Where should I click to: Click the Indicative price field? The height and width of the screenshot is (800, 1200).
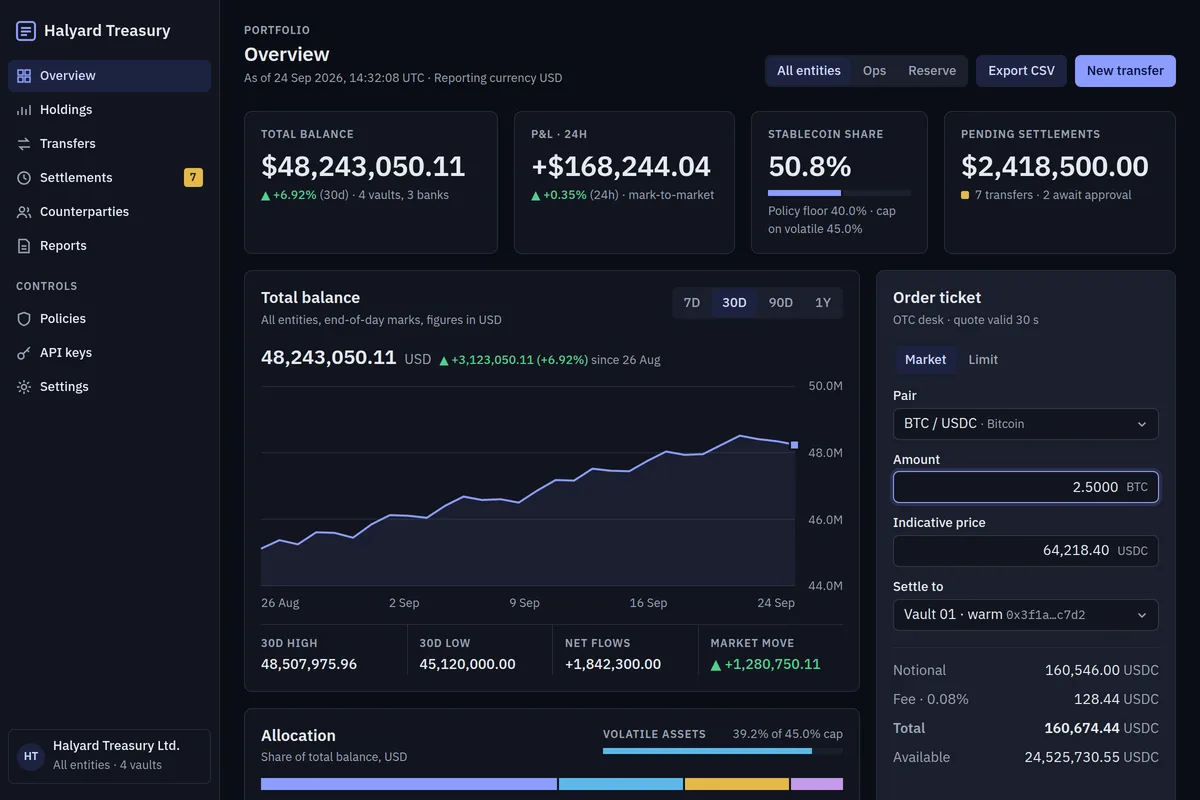point(1026,551)
